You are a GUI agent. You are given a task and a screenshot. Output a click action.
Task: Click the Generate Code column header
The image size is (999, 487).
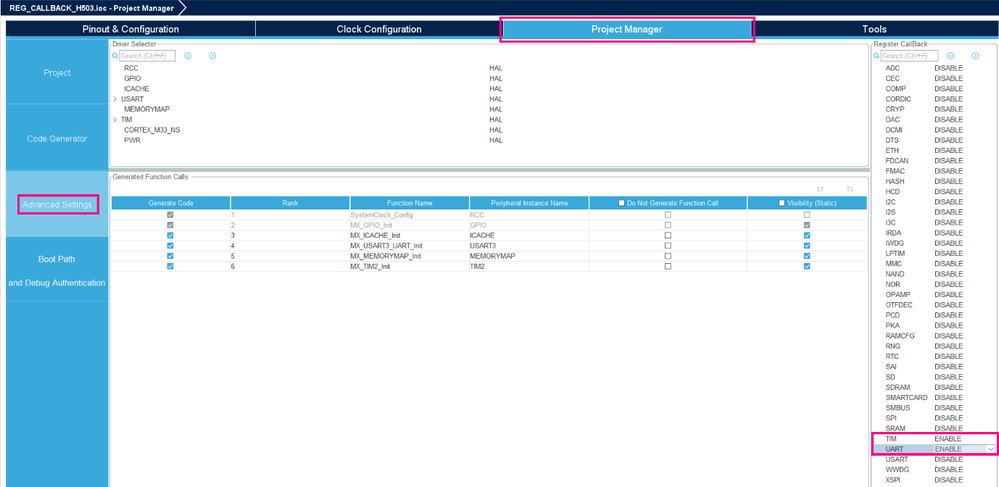tap(171, 203)
